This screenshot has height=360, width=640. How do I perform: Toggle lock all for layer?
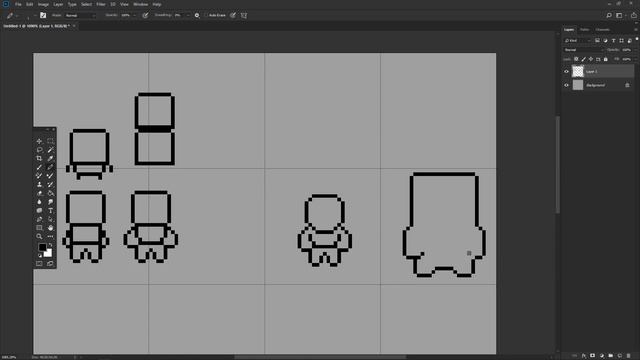606,59
